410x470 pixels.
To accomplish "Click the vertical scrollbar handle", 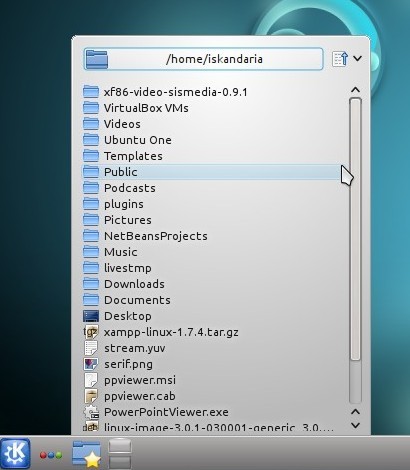I will (x=355, y=229).
